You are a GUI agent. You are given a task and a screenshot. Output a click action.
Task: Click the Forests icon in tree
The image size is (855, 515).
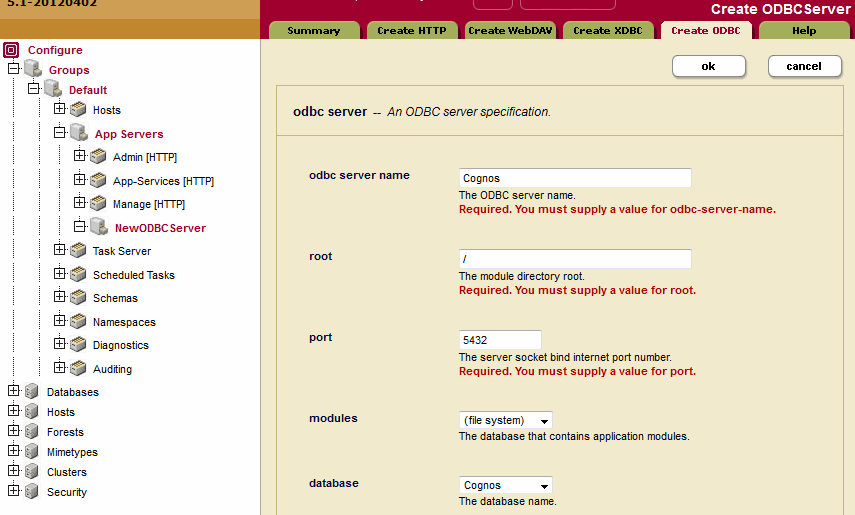click(32, 432)
